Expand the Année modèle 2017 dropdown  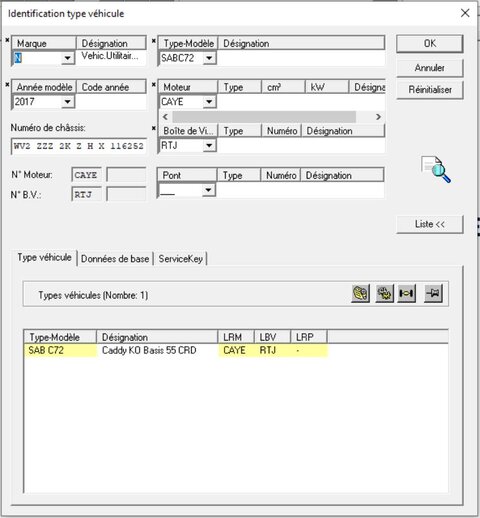point(67,102)
